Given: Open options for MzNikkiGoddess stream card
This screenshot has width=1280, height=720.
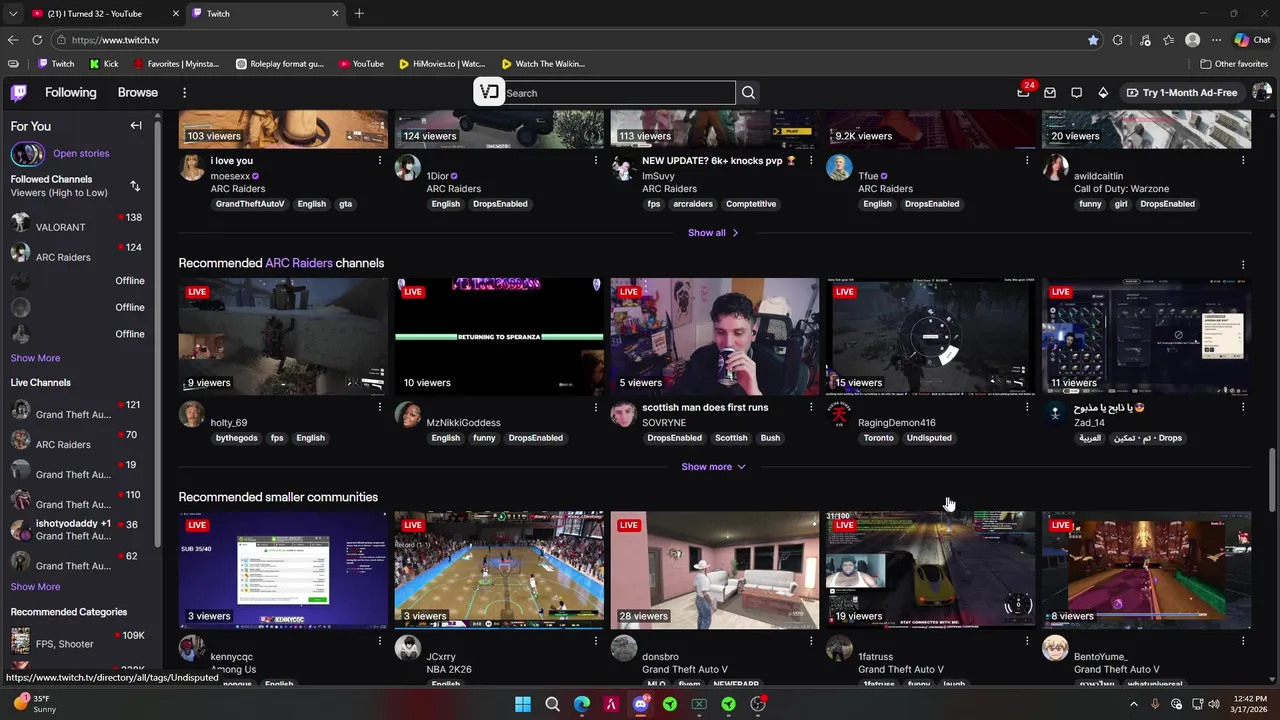Looking at the screenshot, I should 595,407.
